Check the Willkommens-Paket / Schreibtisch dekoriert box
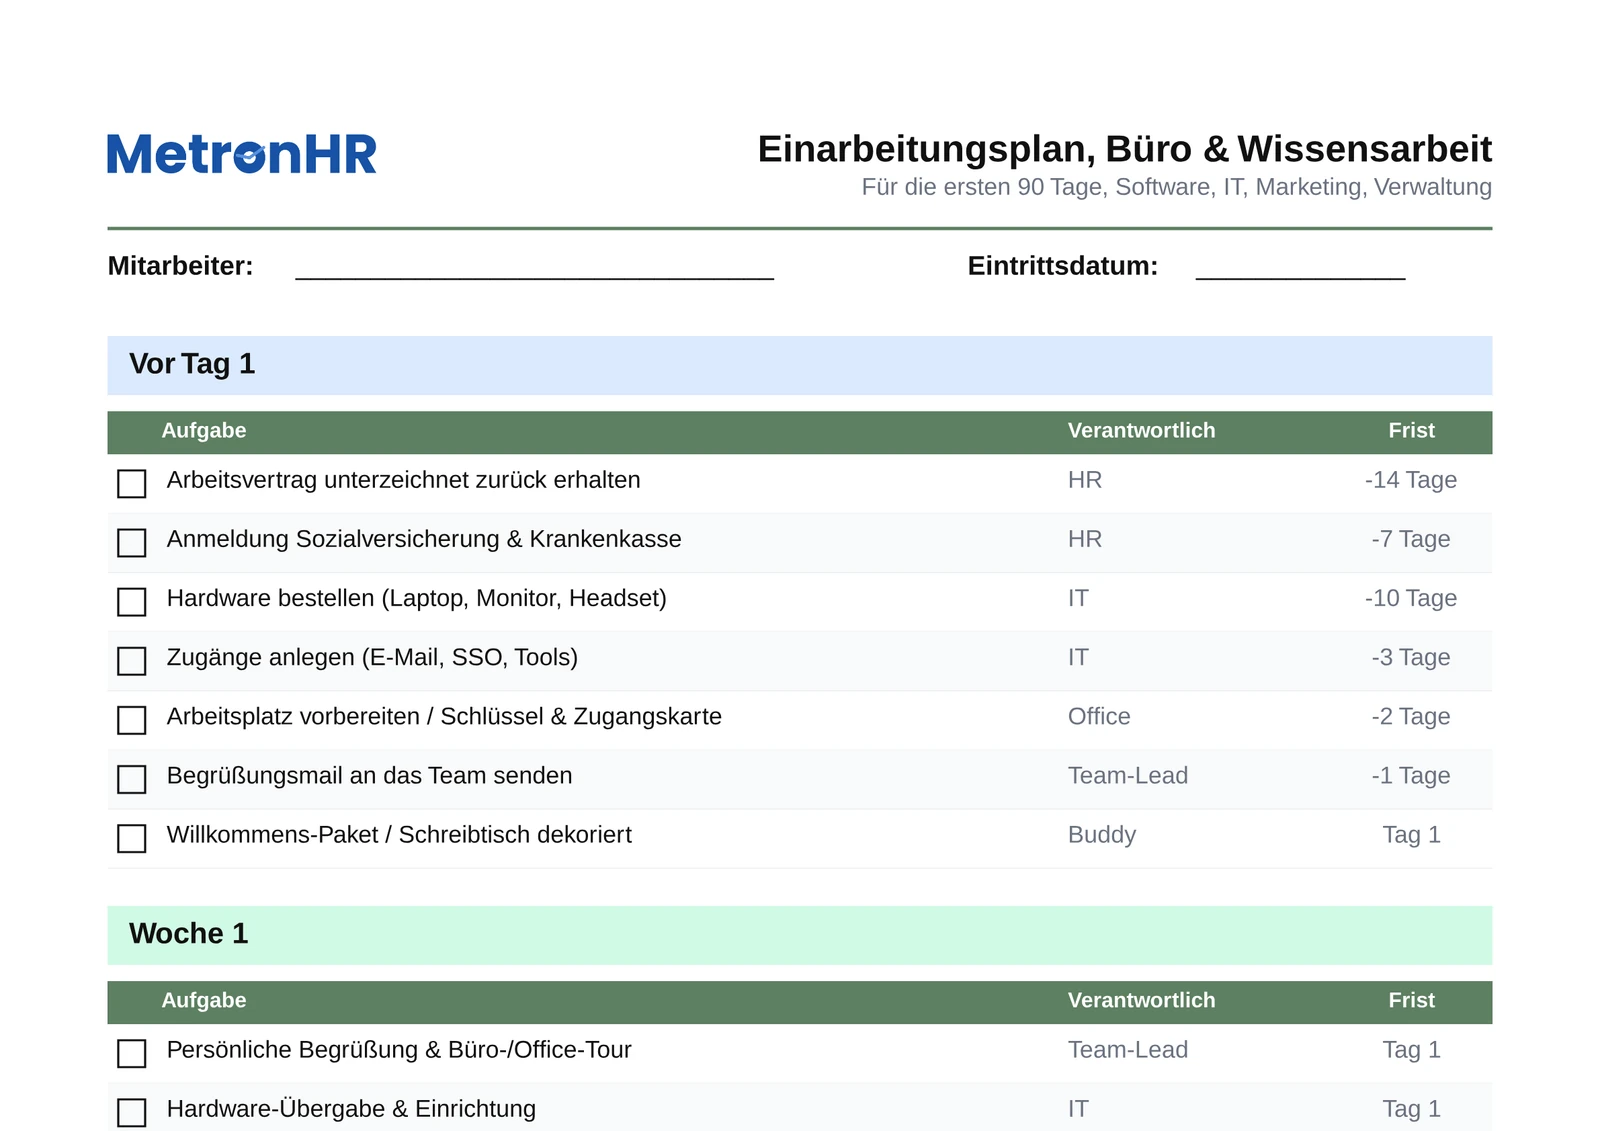This screenshot has height=1131, width=1600. (131, 838)
